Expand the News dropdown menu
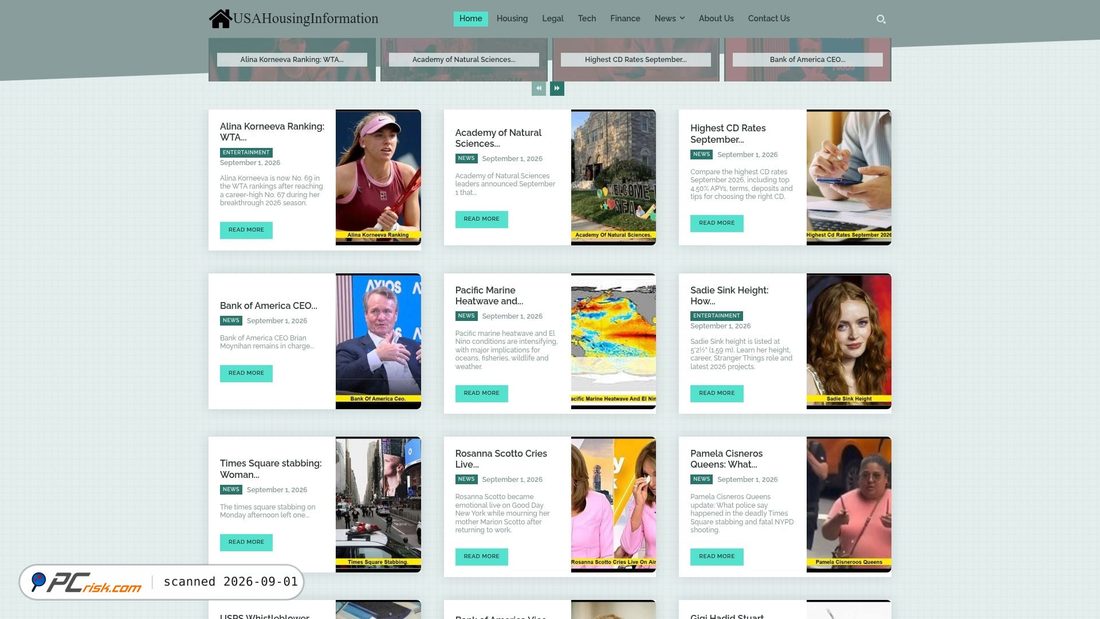 click(669, 19)
